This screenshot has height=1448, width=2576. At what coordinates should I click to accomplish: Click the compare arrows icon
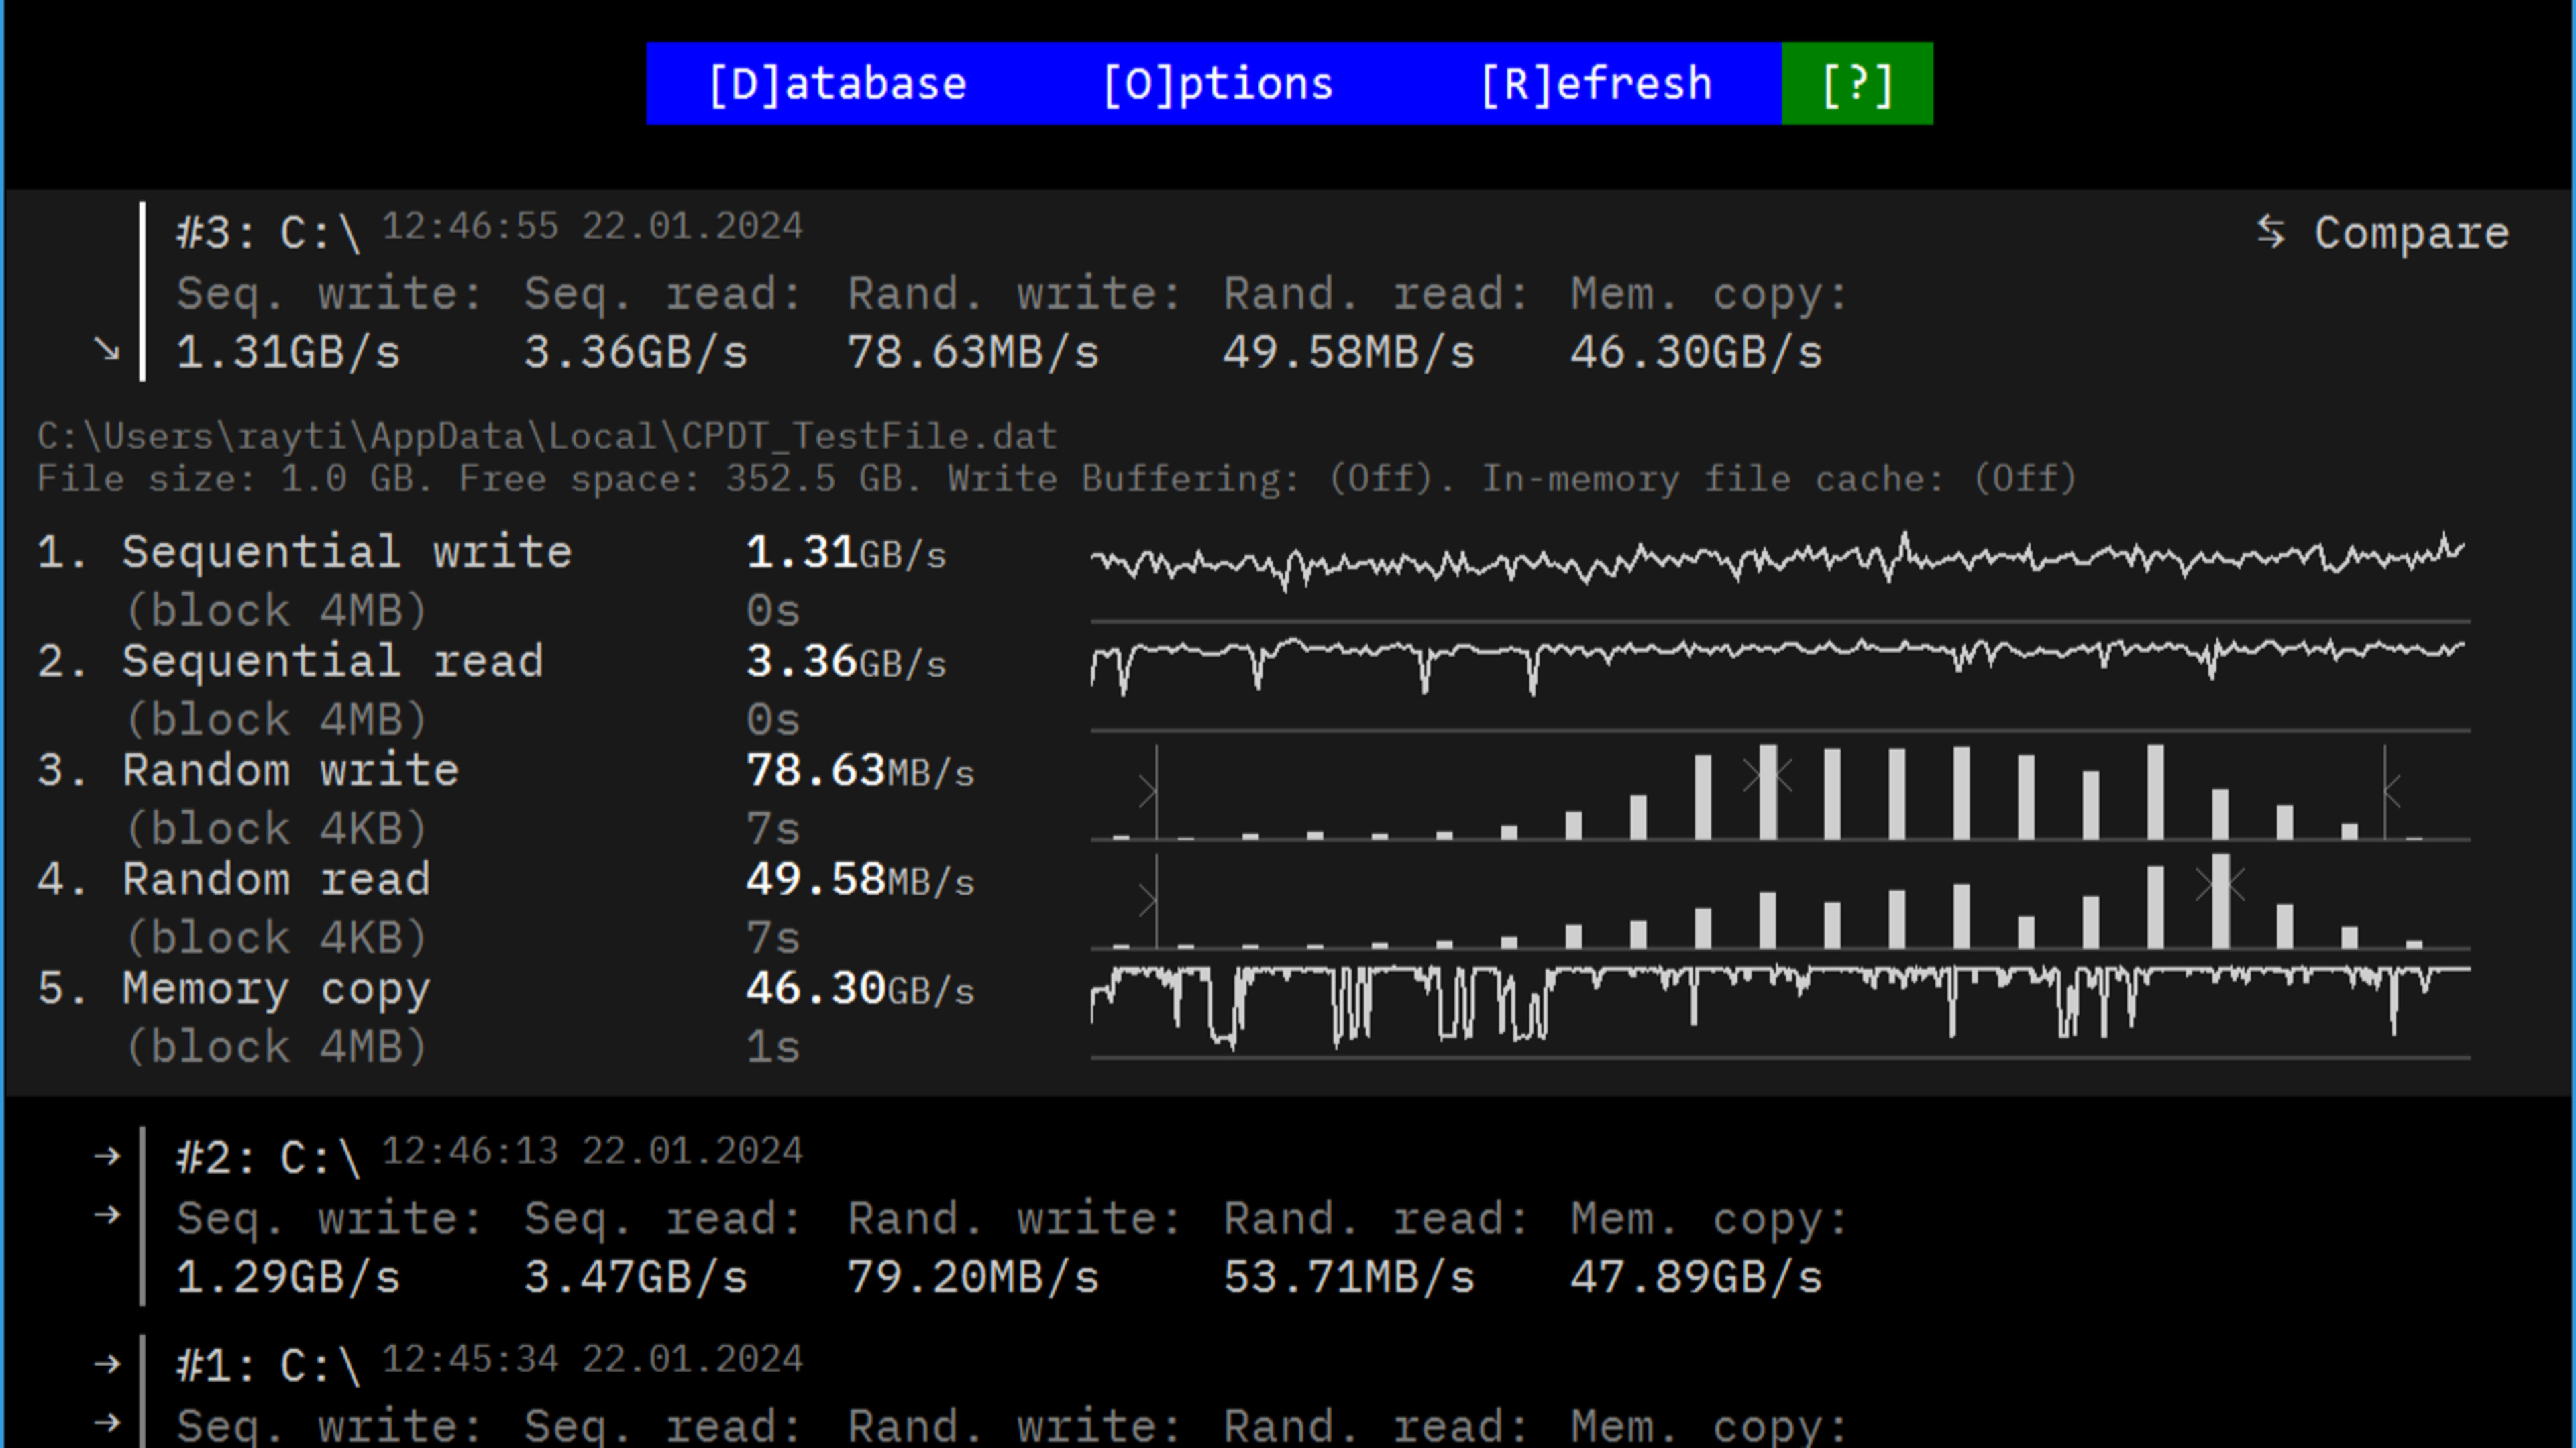click(2270, 232)
